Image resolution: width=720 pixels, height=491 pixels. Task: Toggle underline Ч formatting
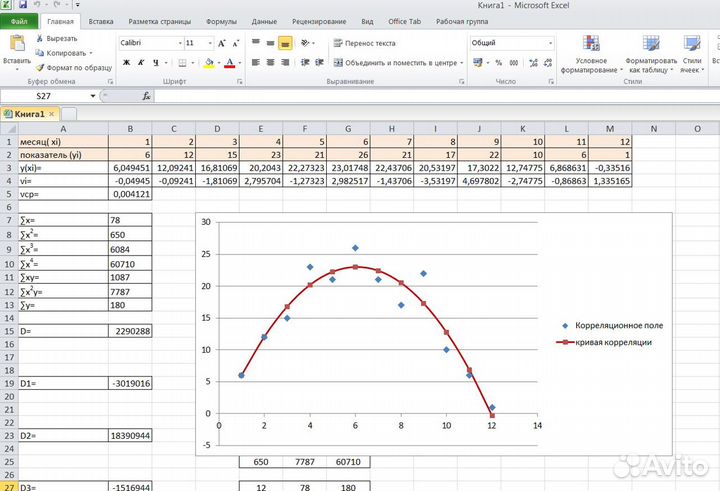156,62
